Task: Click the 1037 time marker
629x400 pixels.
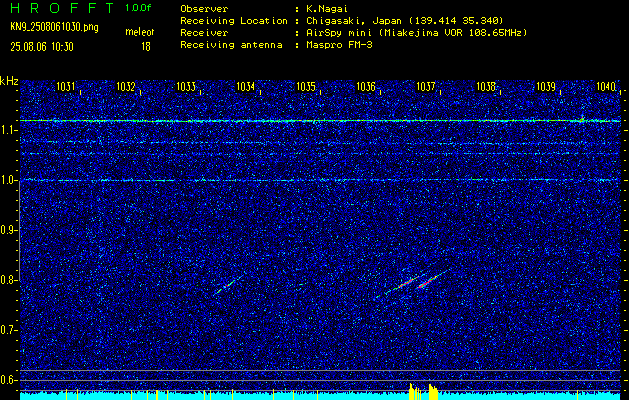Action: 426,86
